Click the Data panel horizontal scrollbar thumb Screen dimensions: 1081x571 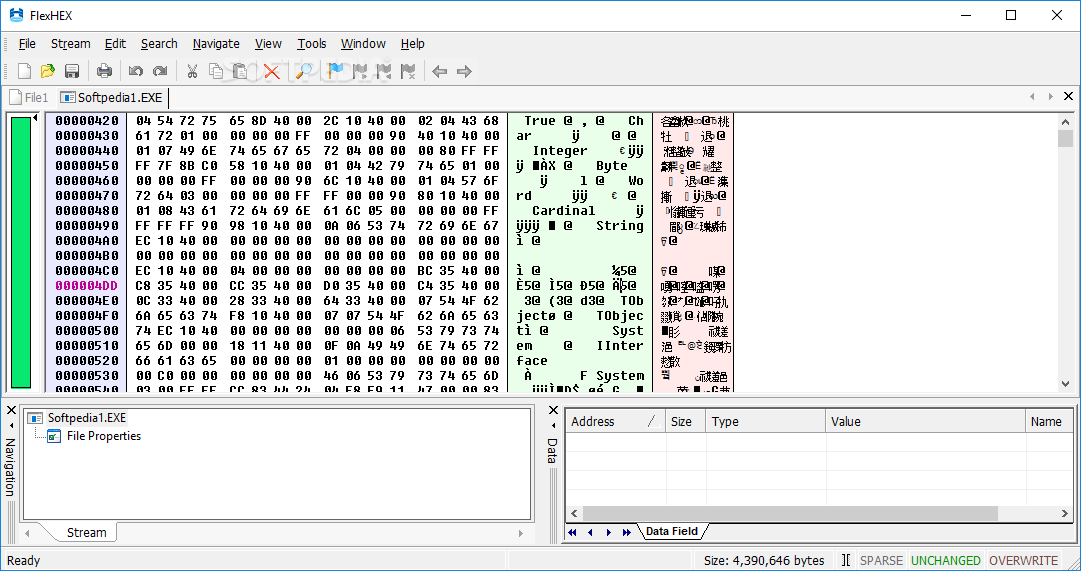point(790,513)
